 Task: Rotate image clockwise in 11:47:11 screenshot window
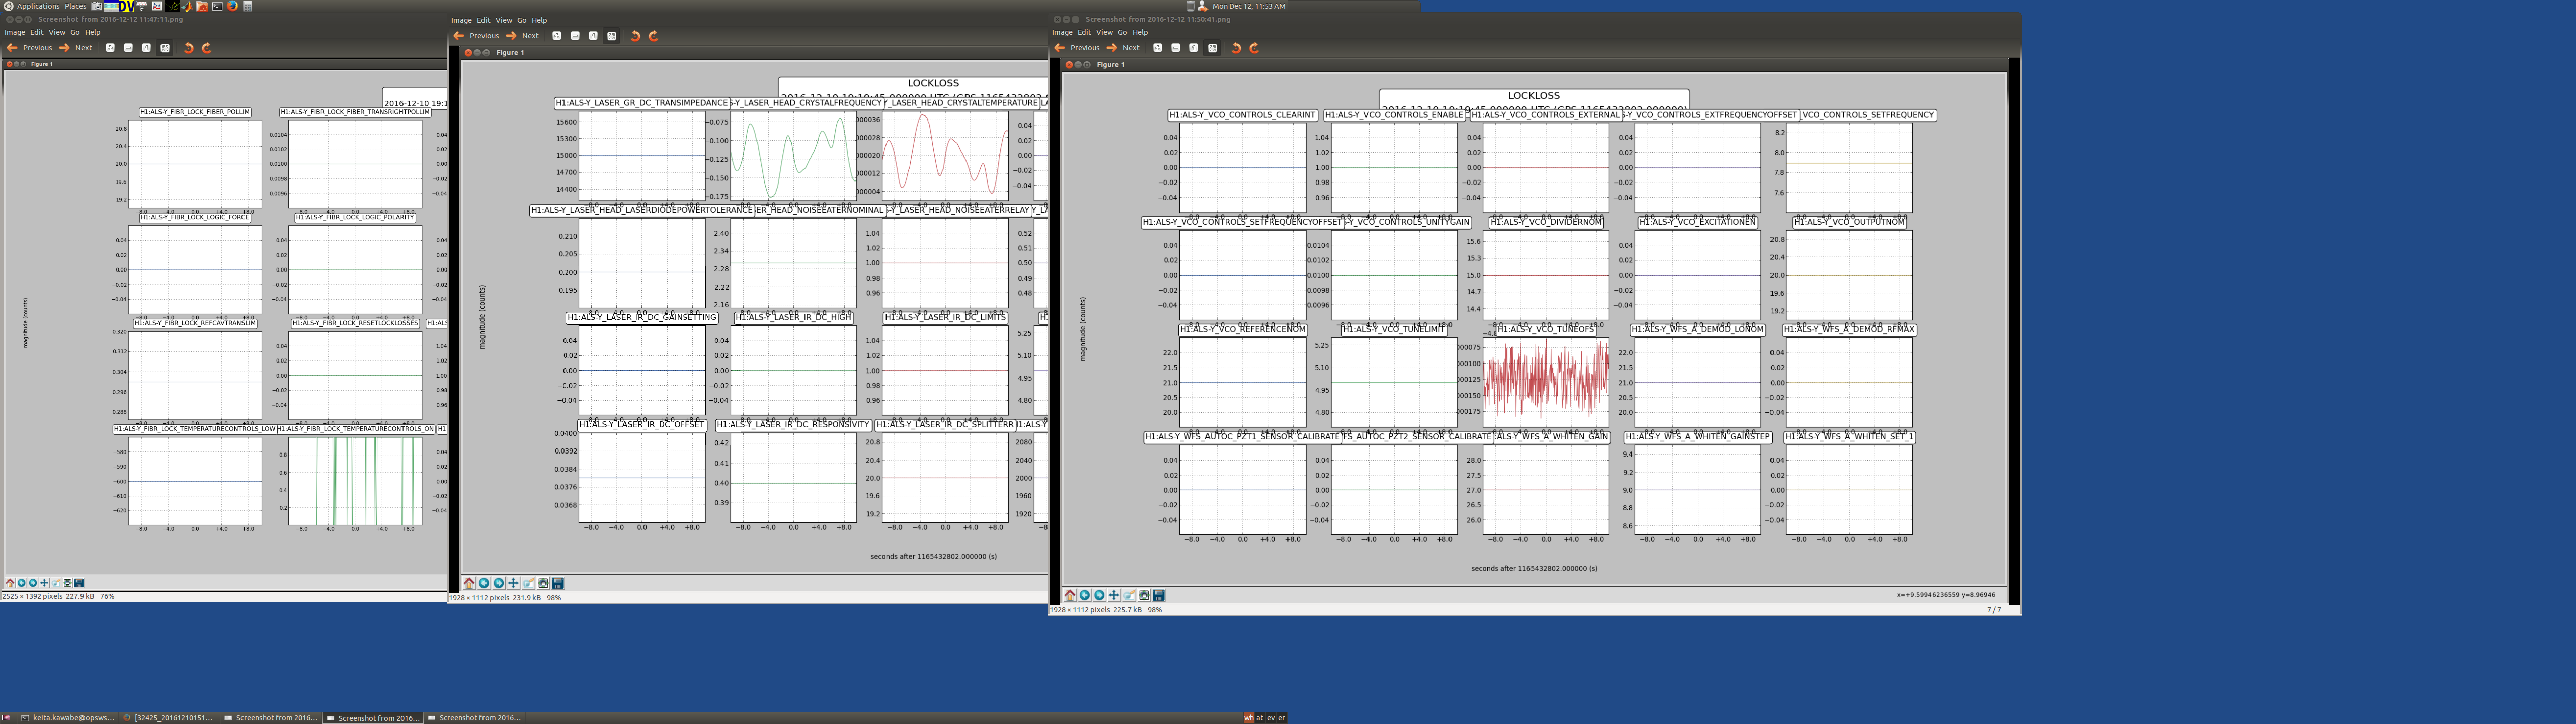207,48
